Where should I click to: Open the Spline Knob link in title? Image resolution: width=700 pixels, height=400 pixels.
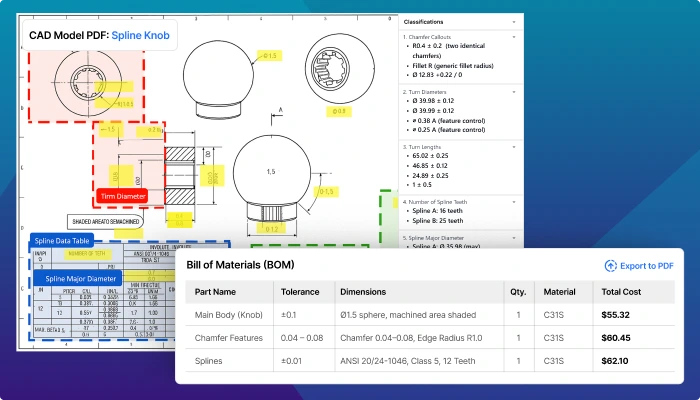[140, 35]
